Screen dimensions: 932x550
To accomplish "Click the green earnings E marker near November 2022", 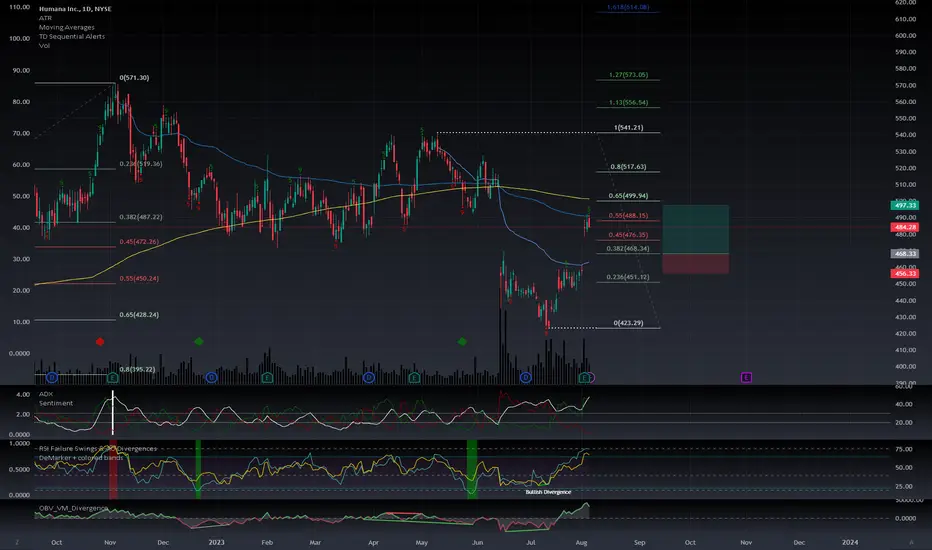I will 113,378.
